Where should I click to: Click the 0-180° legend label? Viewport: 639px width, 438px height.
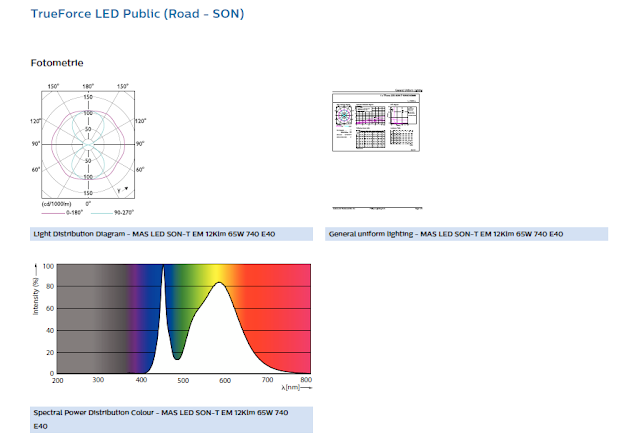[x=75, y=213]
